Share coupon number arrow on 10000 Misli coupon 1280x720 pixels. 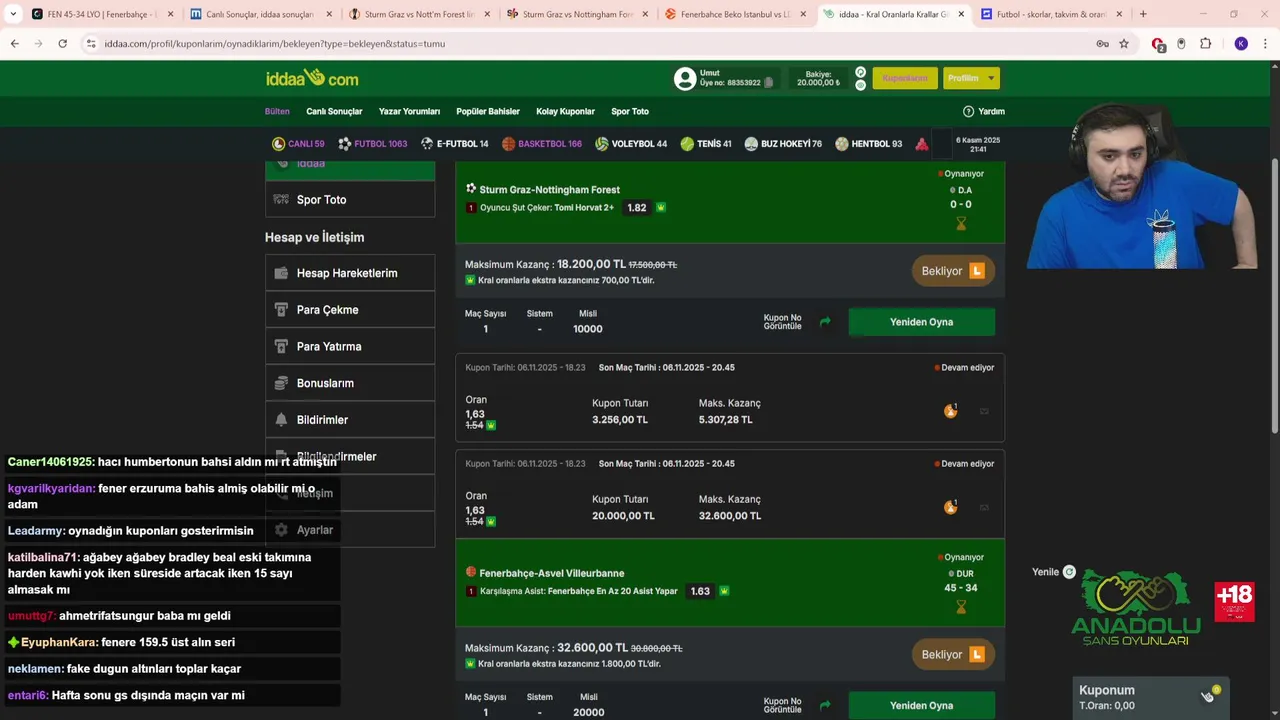(x=825, y=322)
